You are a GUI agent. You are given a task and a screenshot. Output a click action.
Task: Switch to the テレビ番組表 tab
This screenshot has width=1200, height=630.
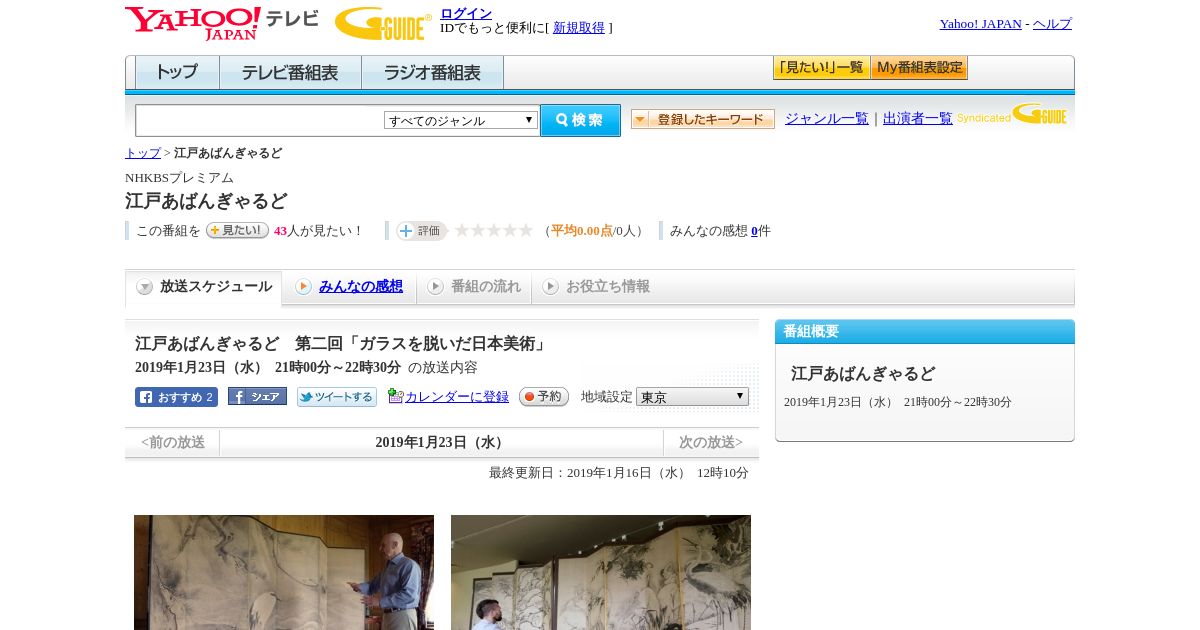tap(290, 73)
